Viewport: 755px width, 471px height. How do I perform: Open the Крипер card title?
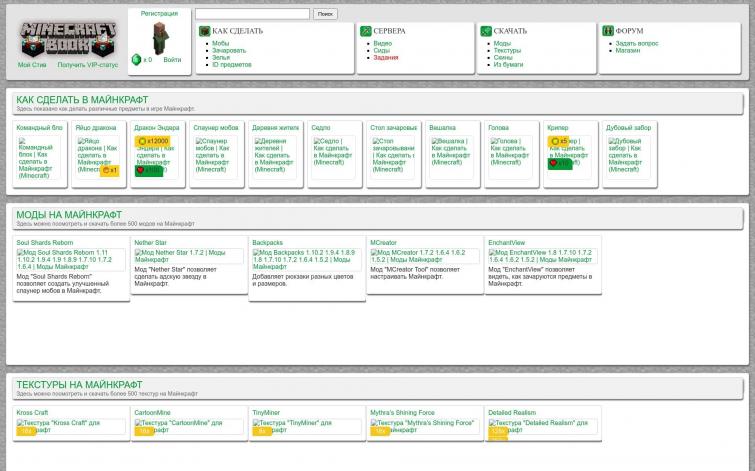click(558, 128)
